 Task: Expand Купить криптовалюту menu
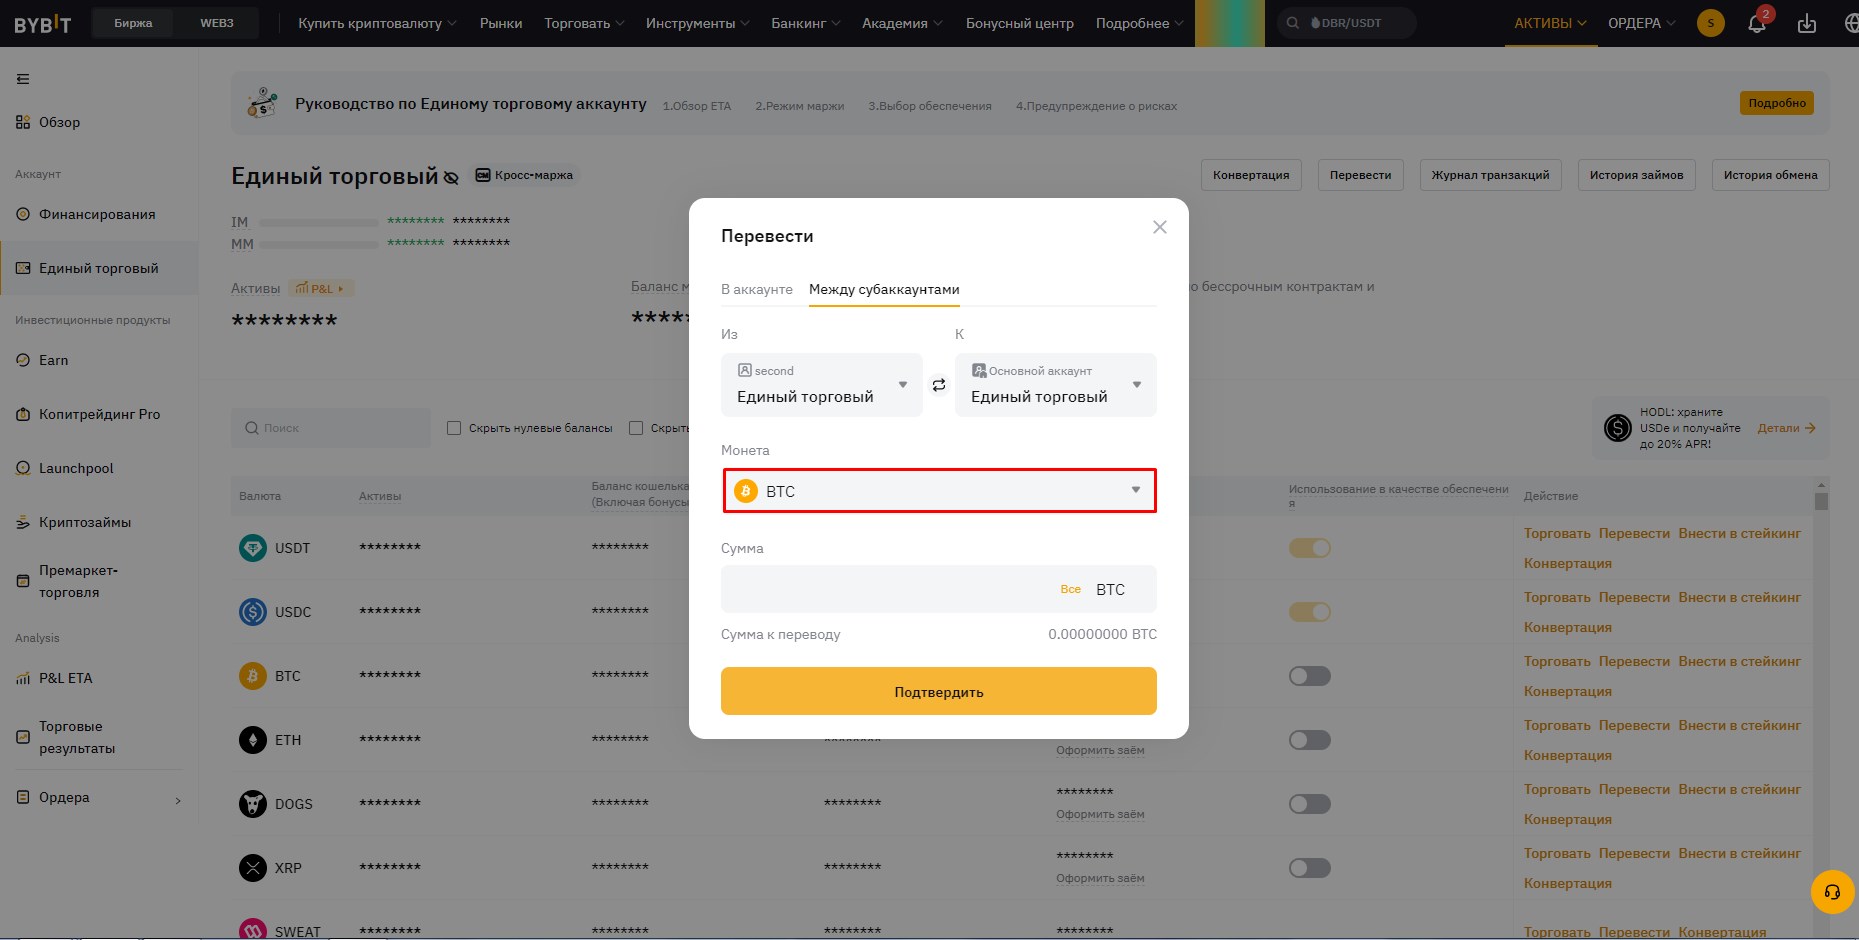pyautogui.click(x=377, y=23)
